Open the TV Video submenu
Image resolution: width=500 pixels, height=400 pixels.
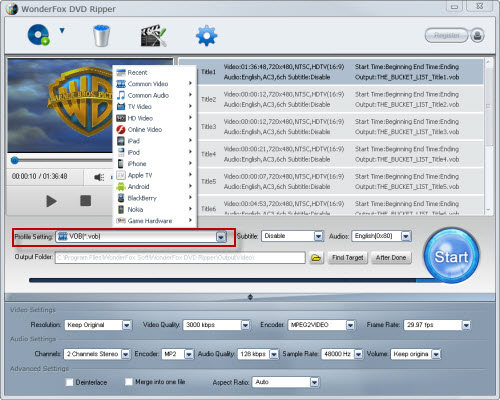point(155,107)
